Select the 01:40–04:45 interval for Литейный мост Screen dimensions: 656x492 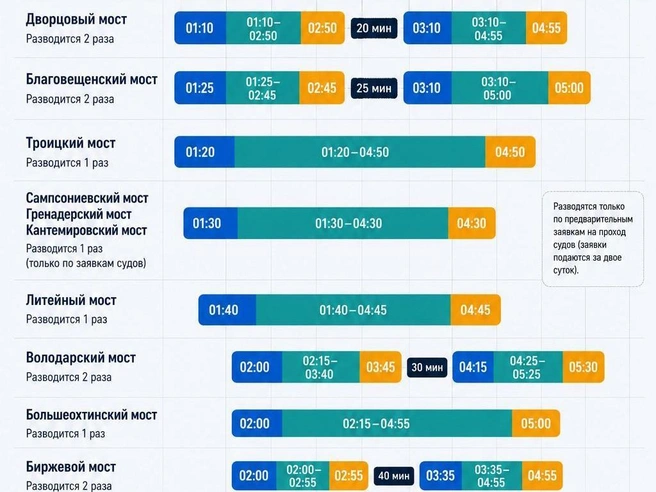pos(353,310)
